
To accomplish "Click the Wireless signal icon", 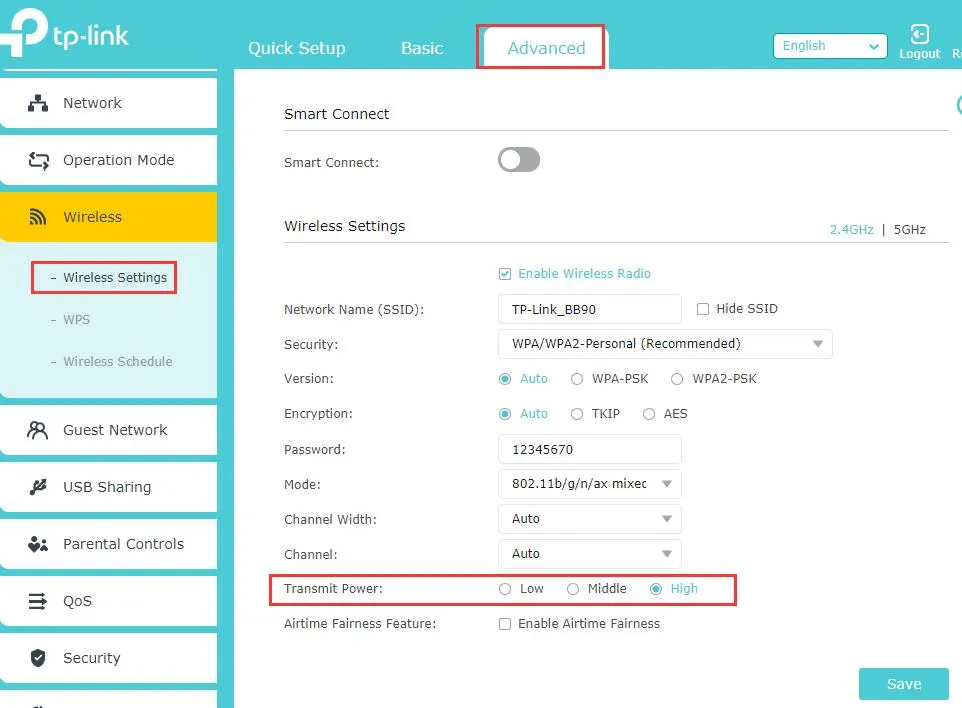I will tap(38, 217).
